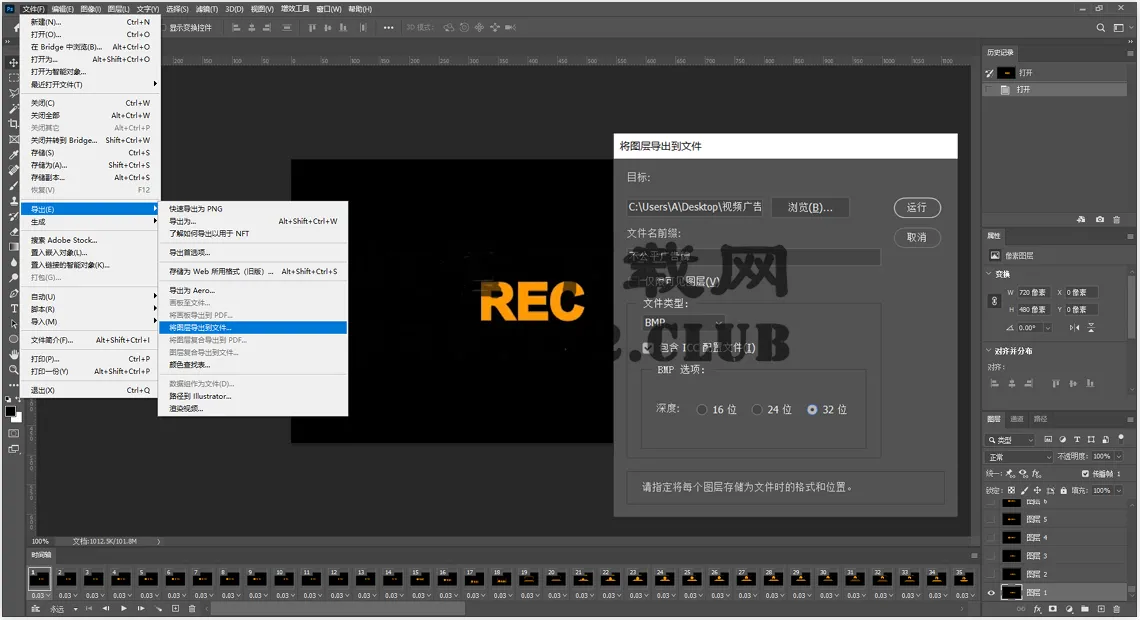Delete layer using Layers panel trash icon
The height and width of the screenshot is (620, 1140).
pos(1117,609)
